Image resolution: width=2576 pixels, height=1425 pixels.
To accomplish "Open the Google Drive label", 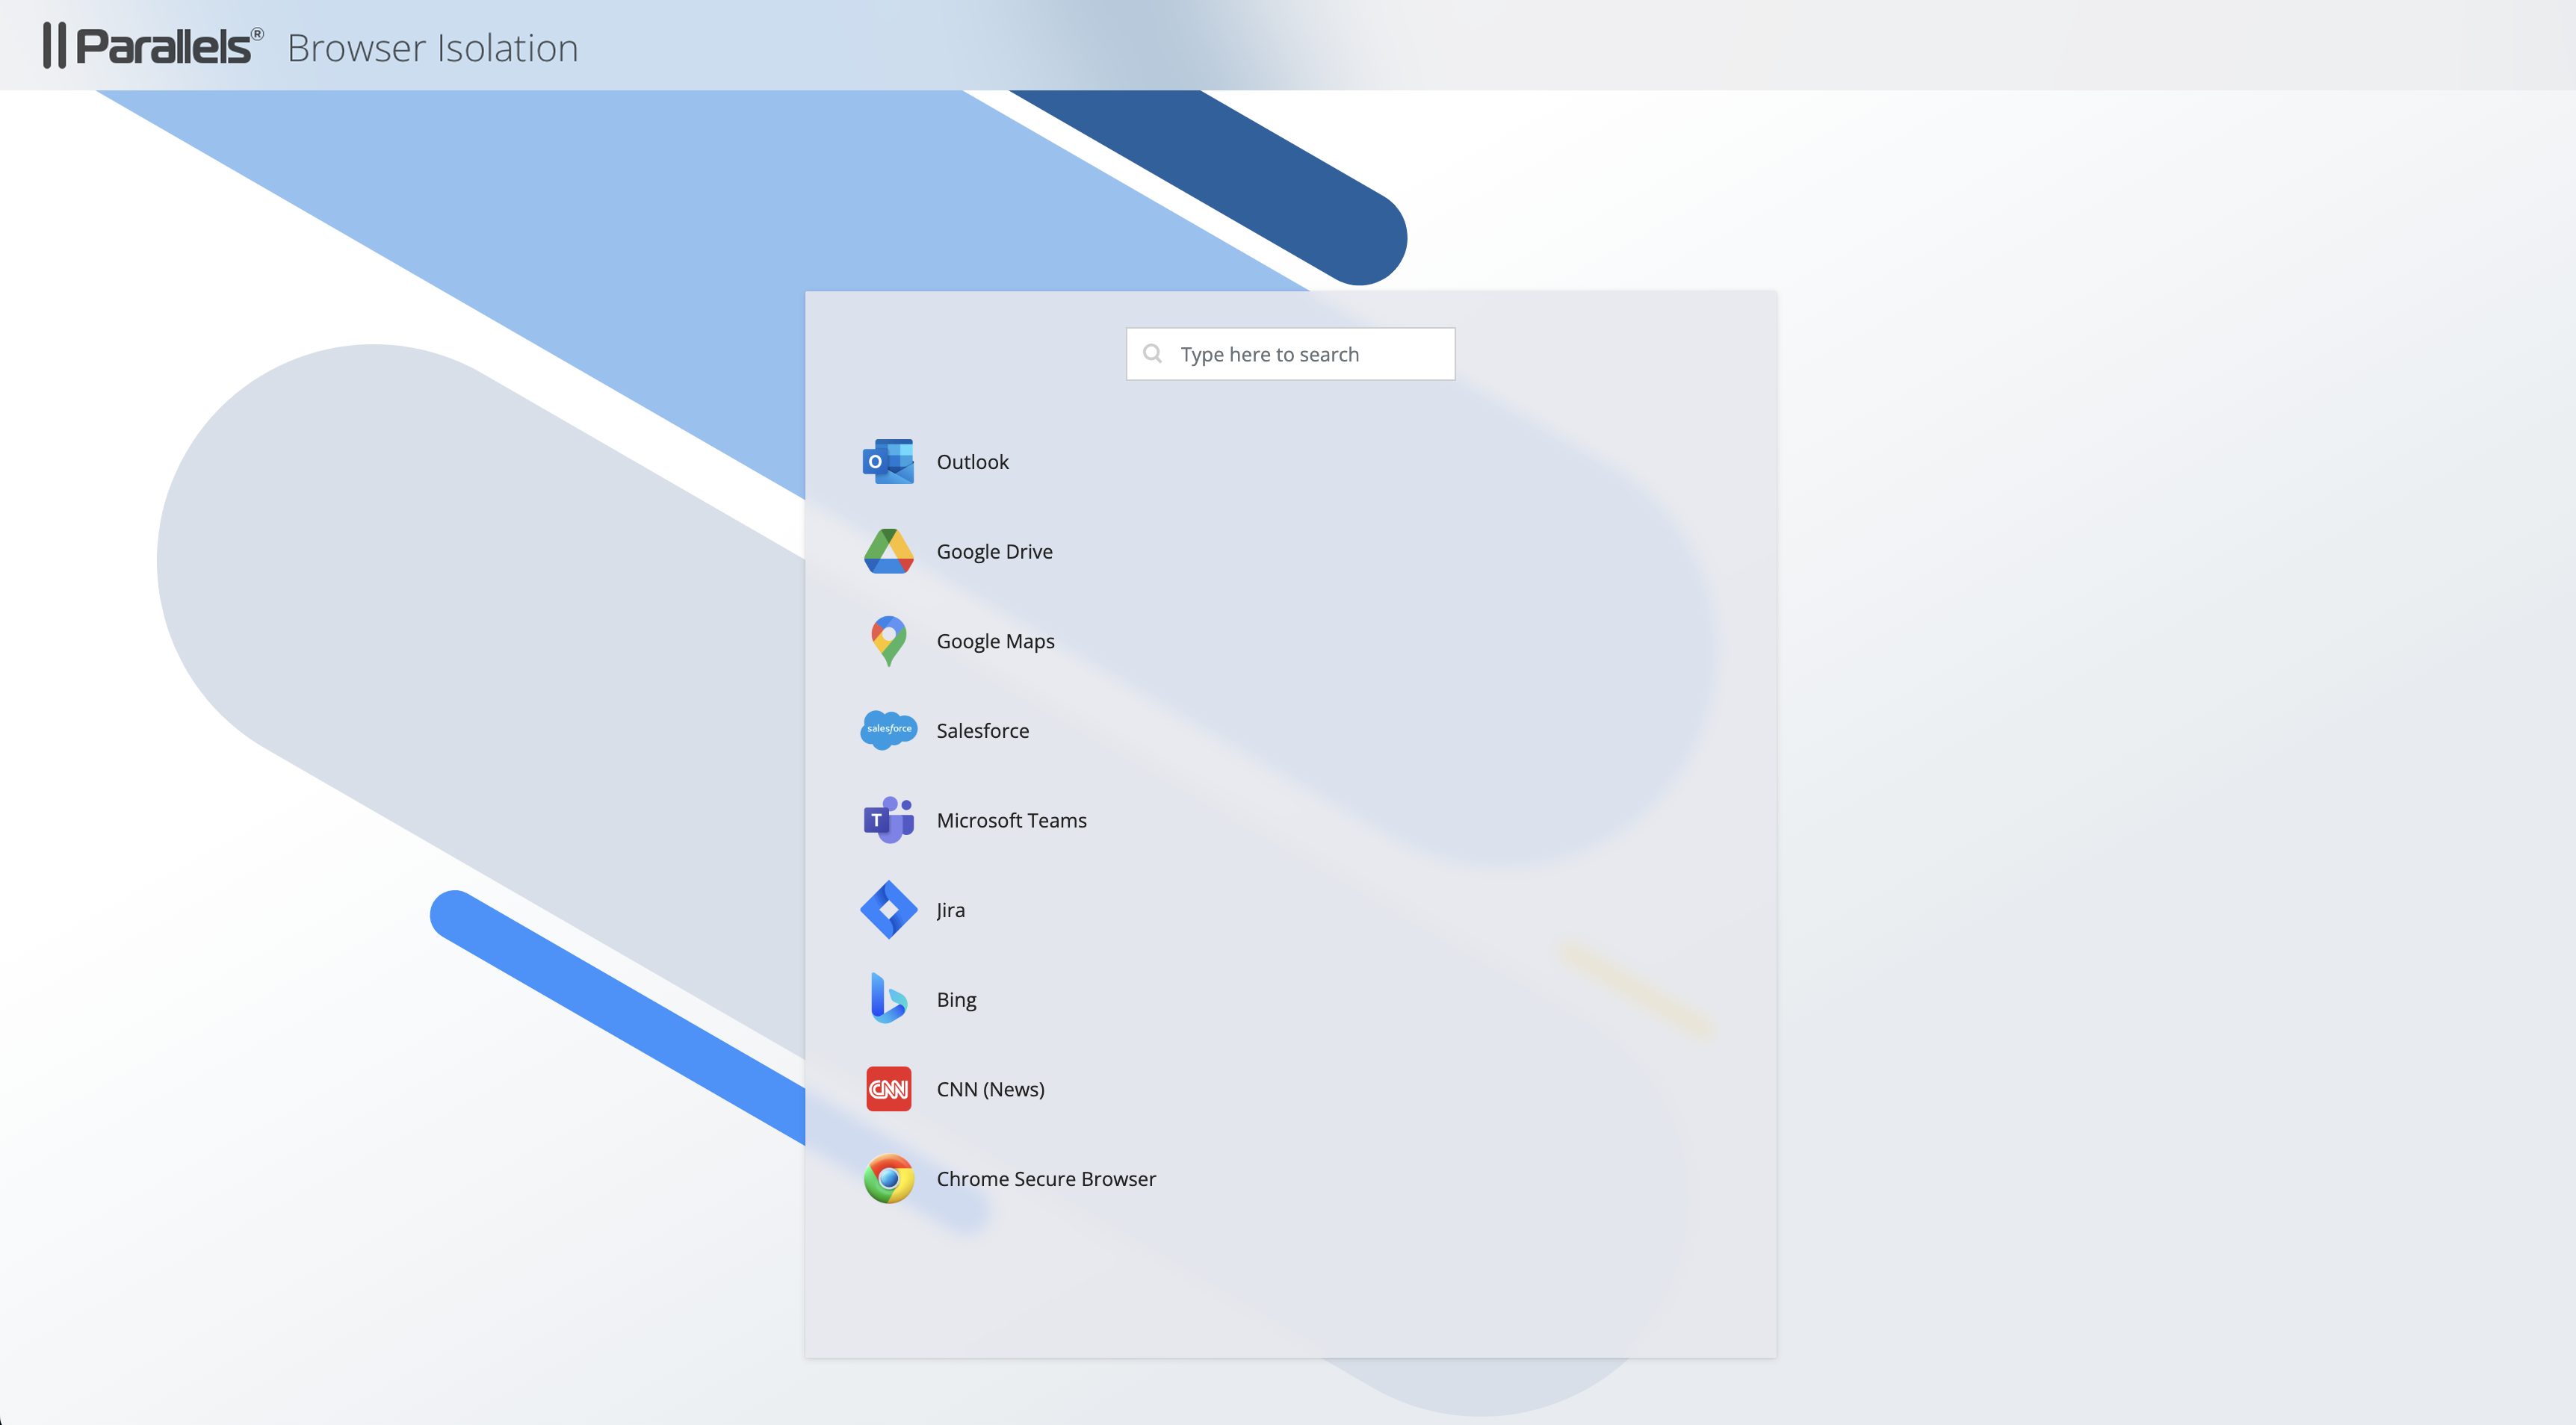I will (x=994, y=552).
